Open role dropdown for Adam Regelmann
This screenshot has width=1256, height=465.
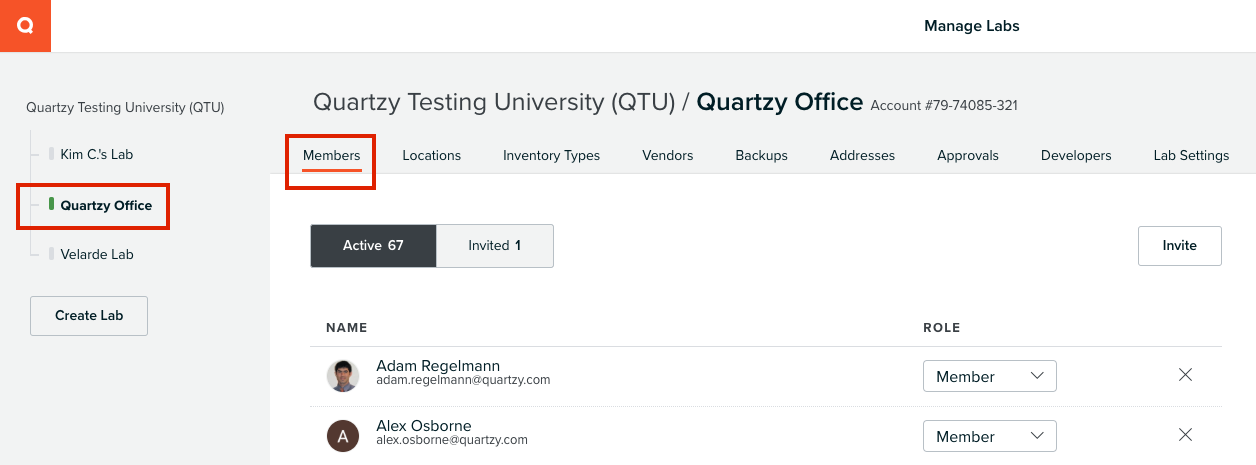(x=989, y=376)
